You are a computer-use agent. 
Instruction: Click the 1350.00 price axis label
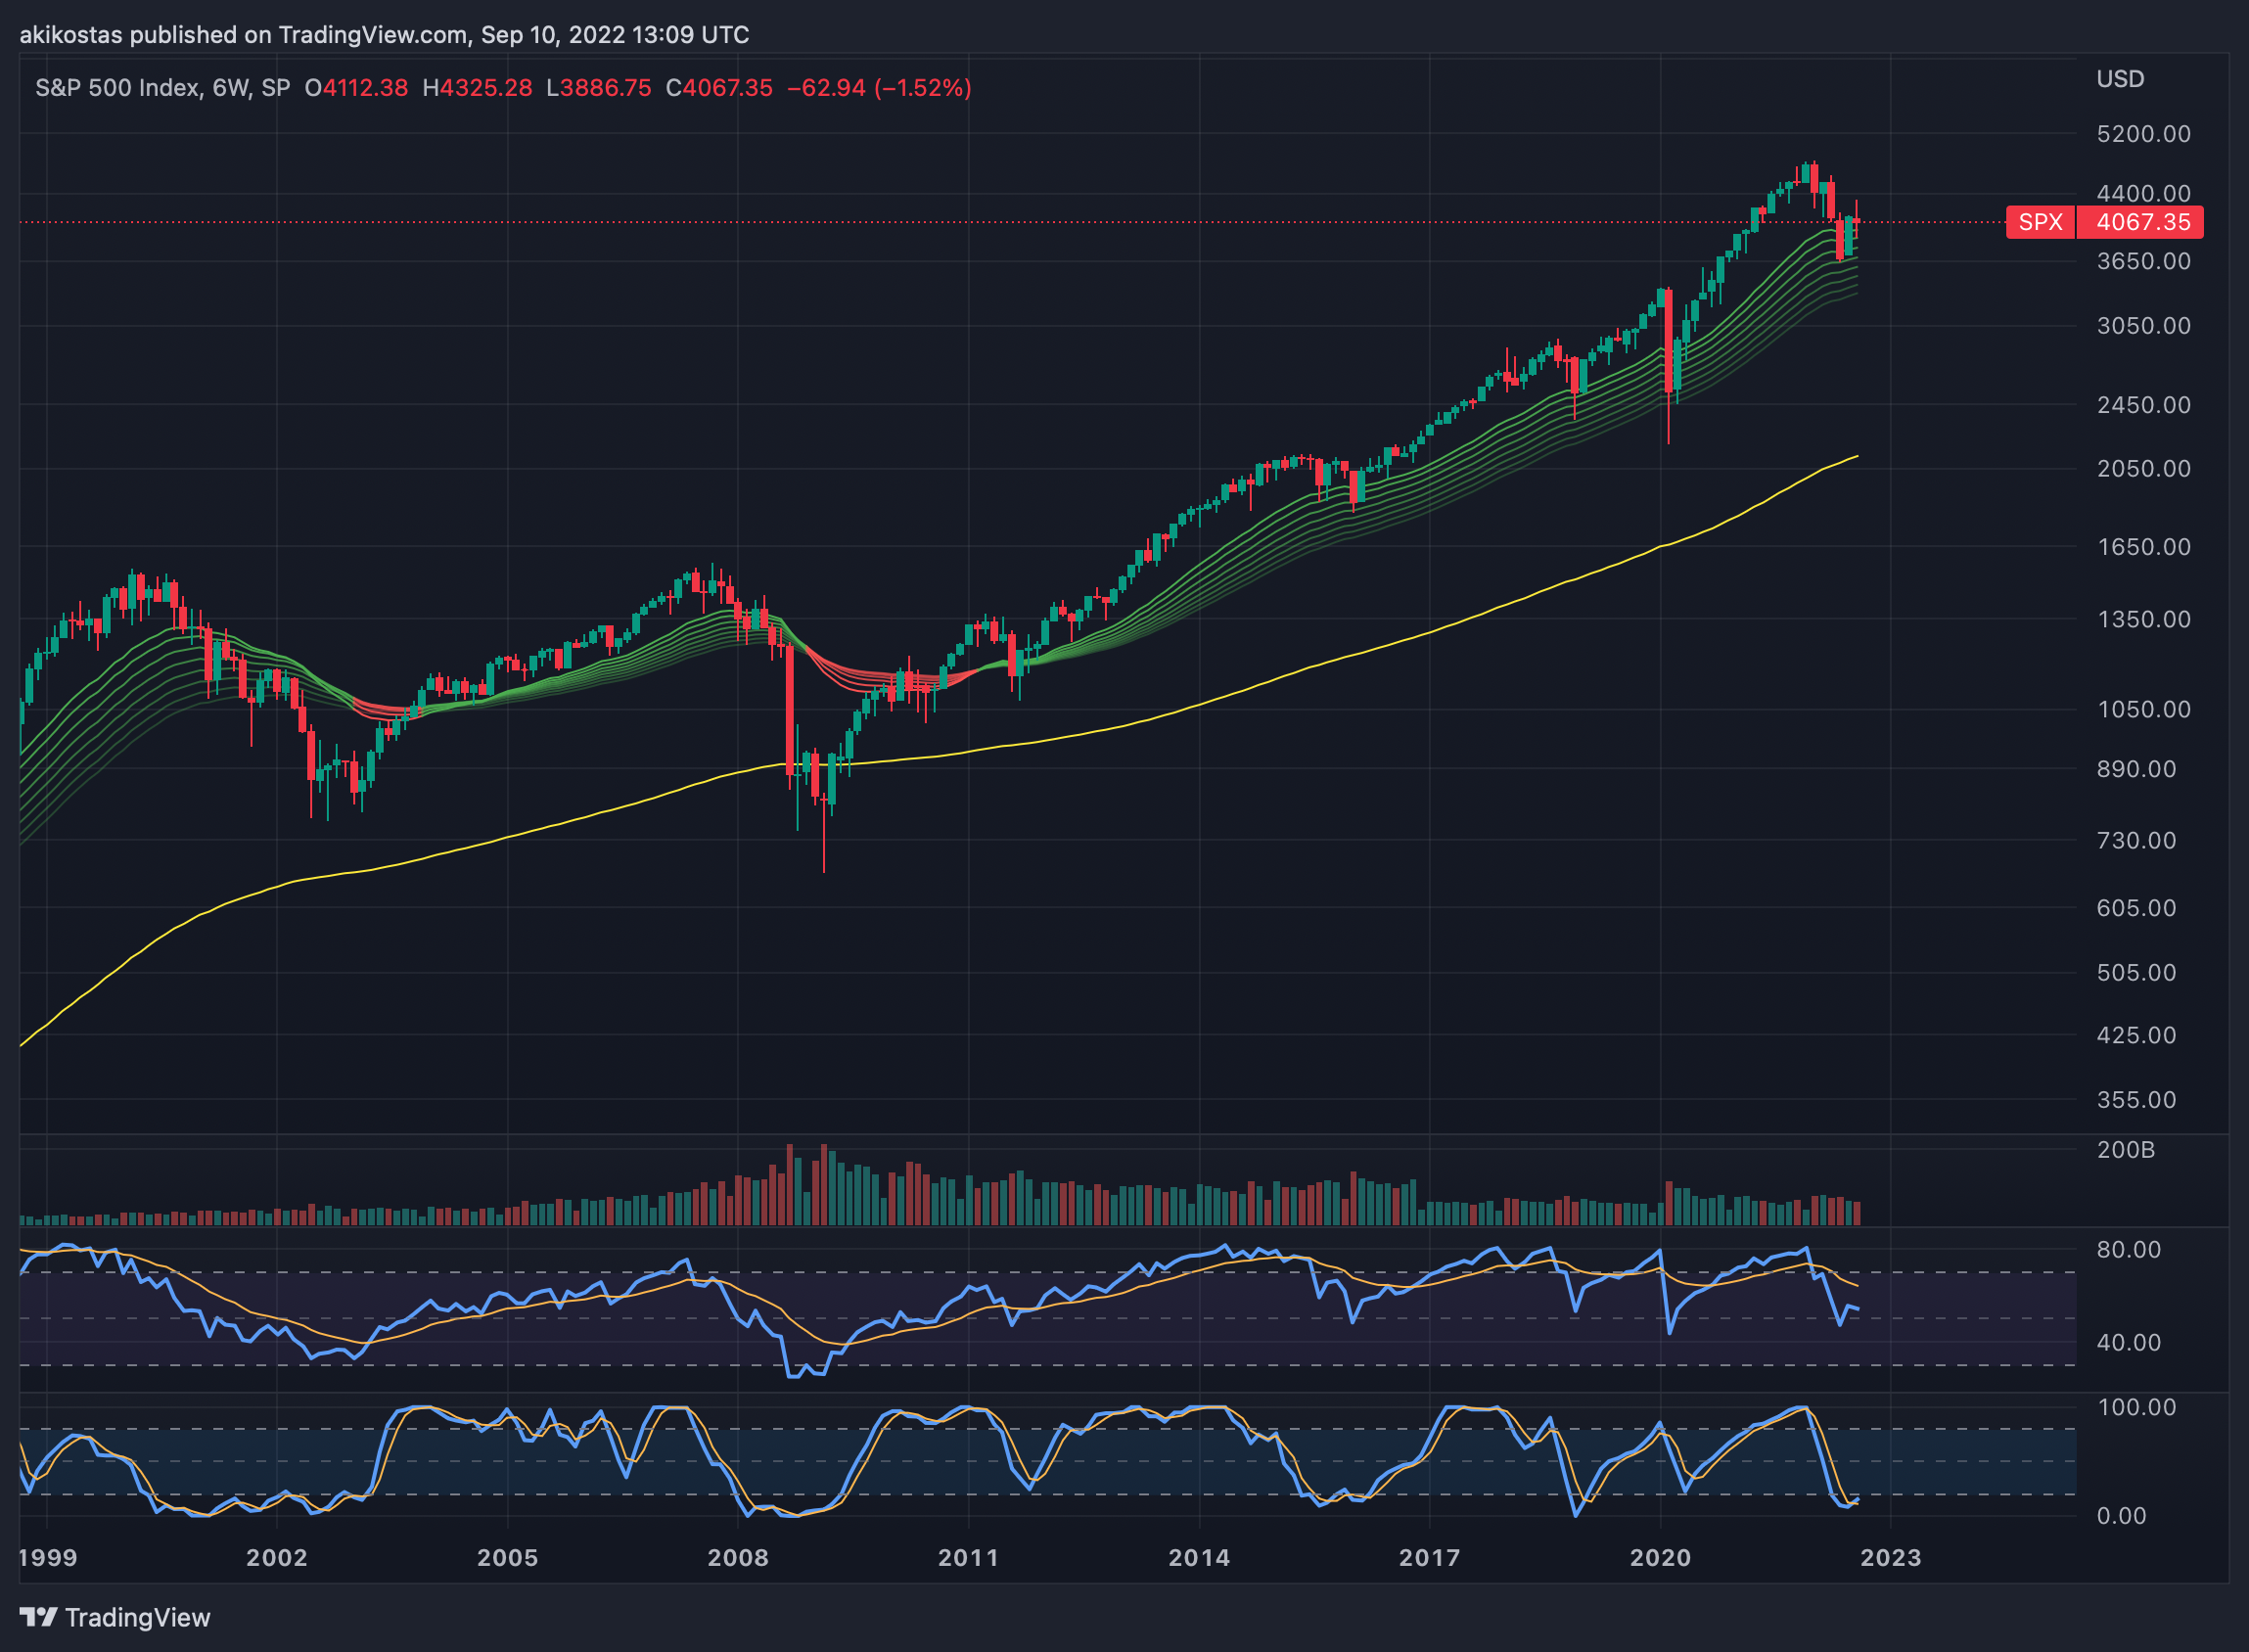[2143, 620]
